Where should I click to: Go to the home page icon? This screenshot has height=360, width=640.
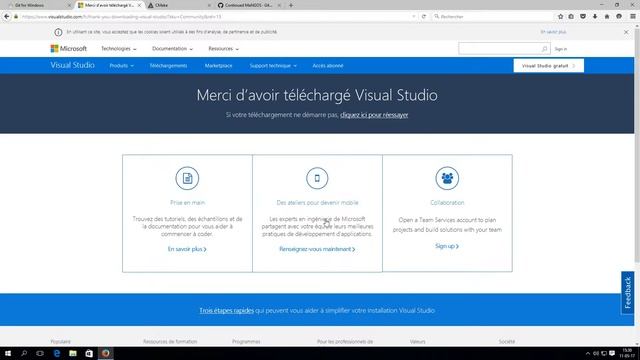[x=607, y=17]
